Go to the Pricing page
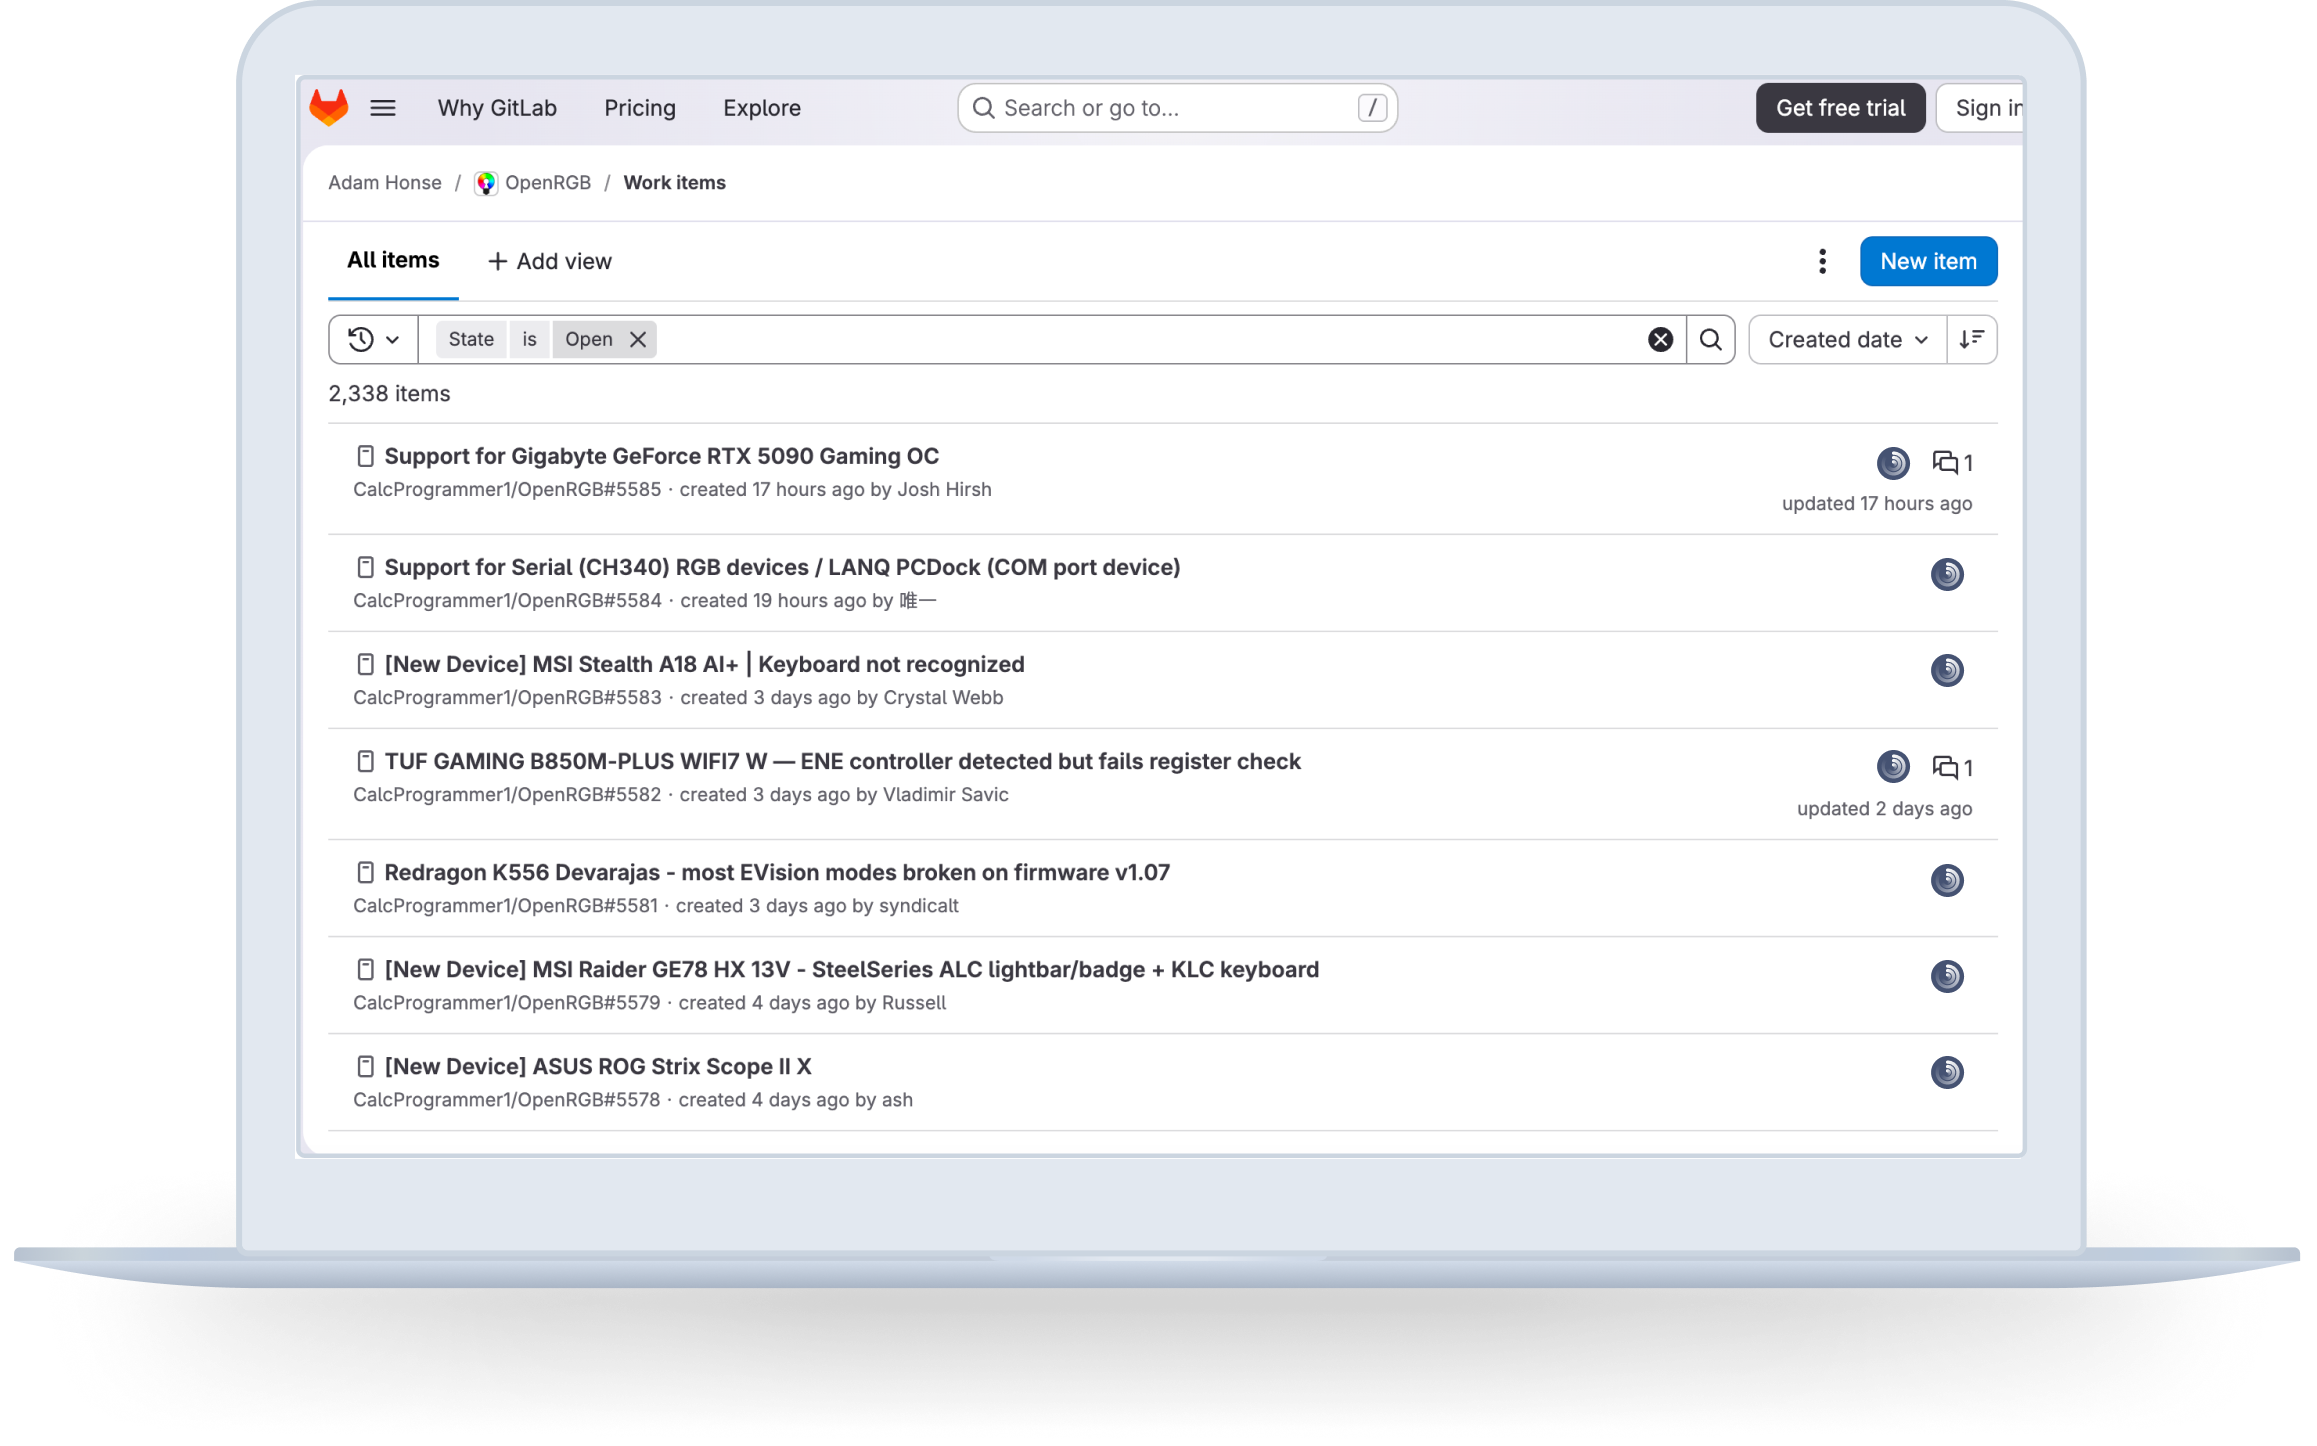 pyautogui.click(x=640, y=108)
